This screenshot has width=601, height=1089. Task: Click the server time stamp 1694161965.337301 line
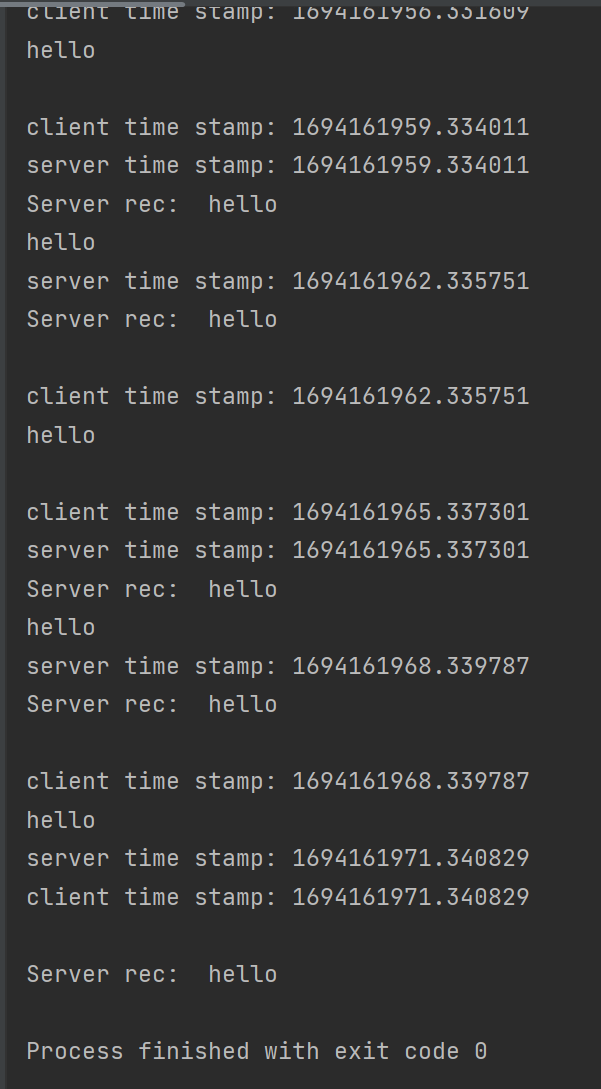(x=277, y=550)
